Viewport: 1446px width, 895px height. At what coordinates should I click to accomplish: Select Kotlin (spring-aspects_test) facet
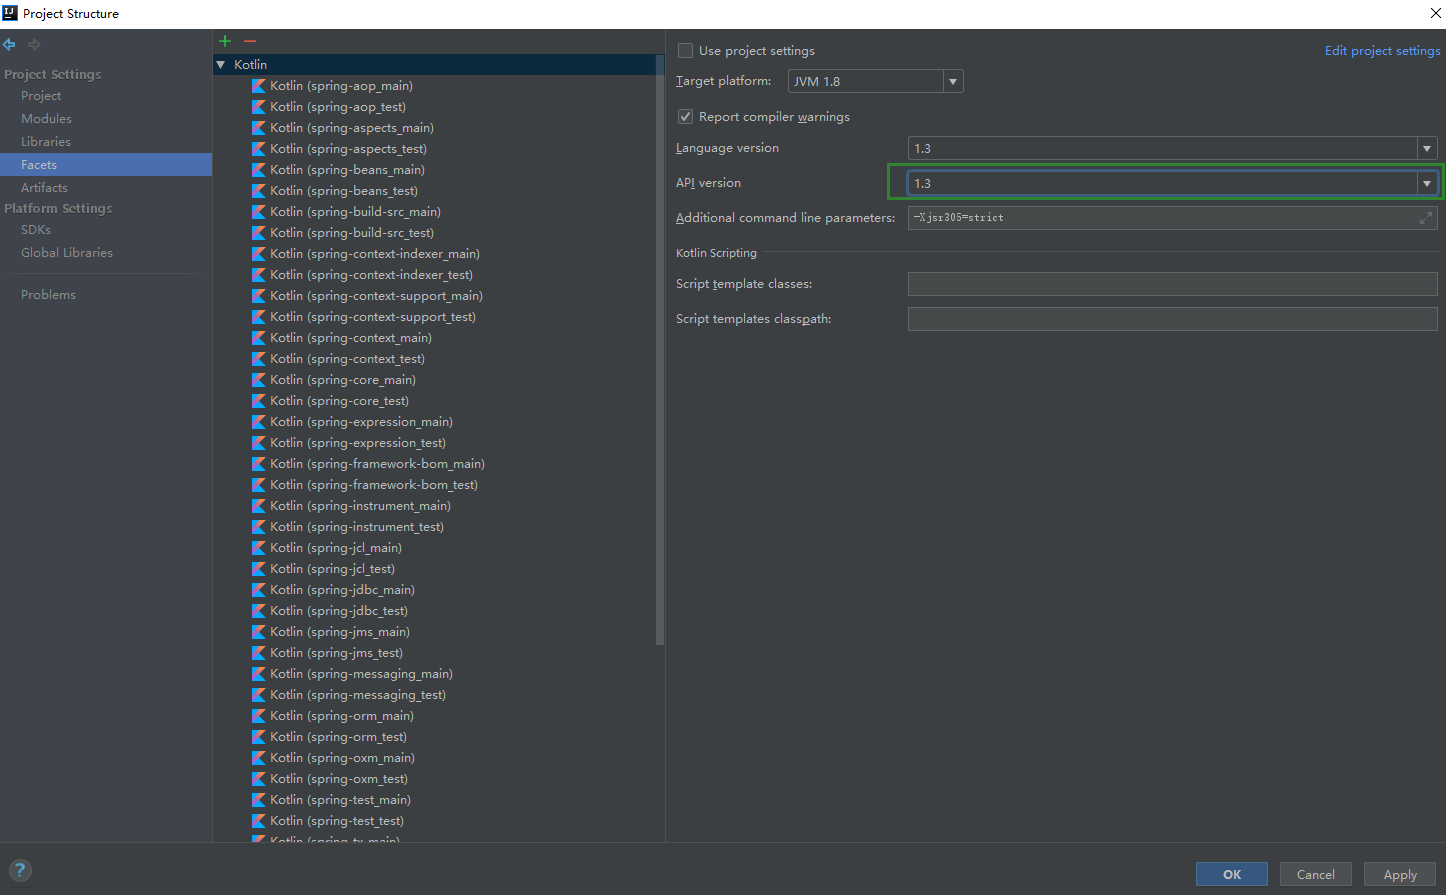point(348,149)
